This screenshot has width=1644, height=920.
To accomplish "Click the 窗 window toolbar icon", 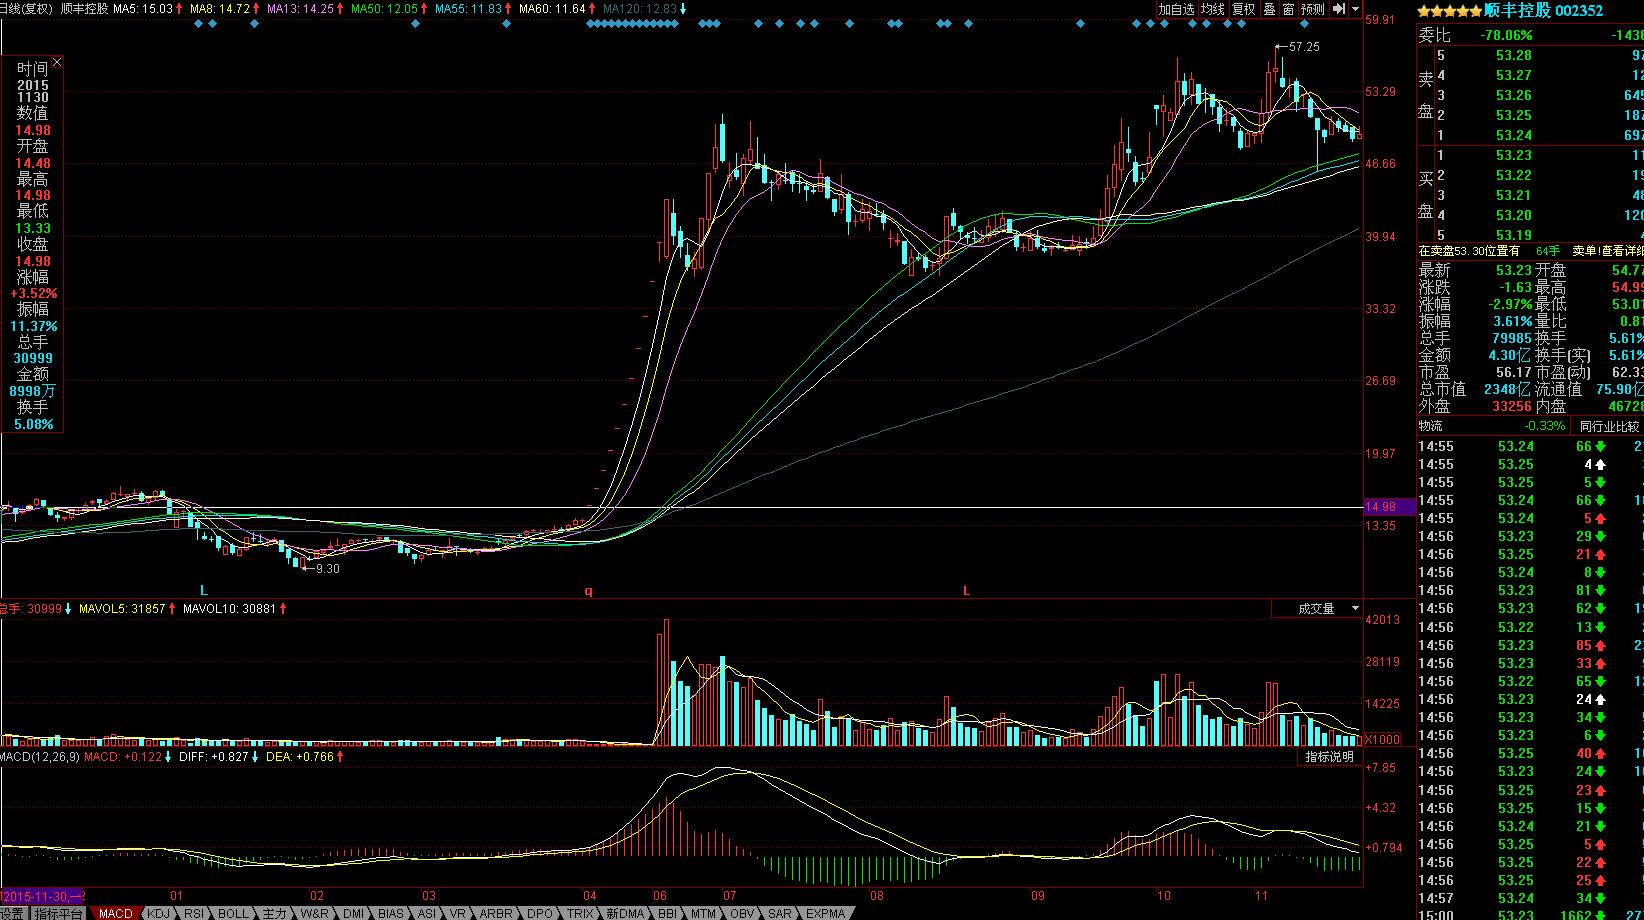I will (1288, 9).
